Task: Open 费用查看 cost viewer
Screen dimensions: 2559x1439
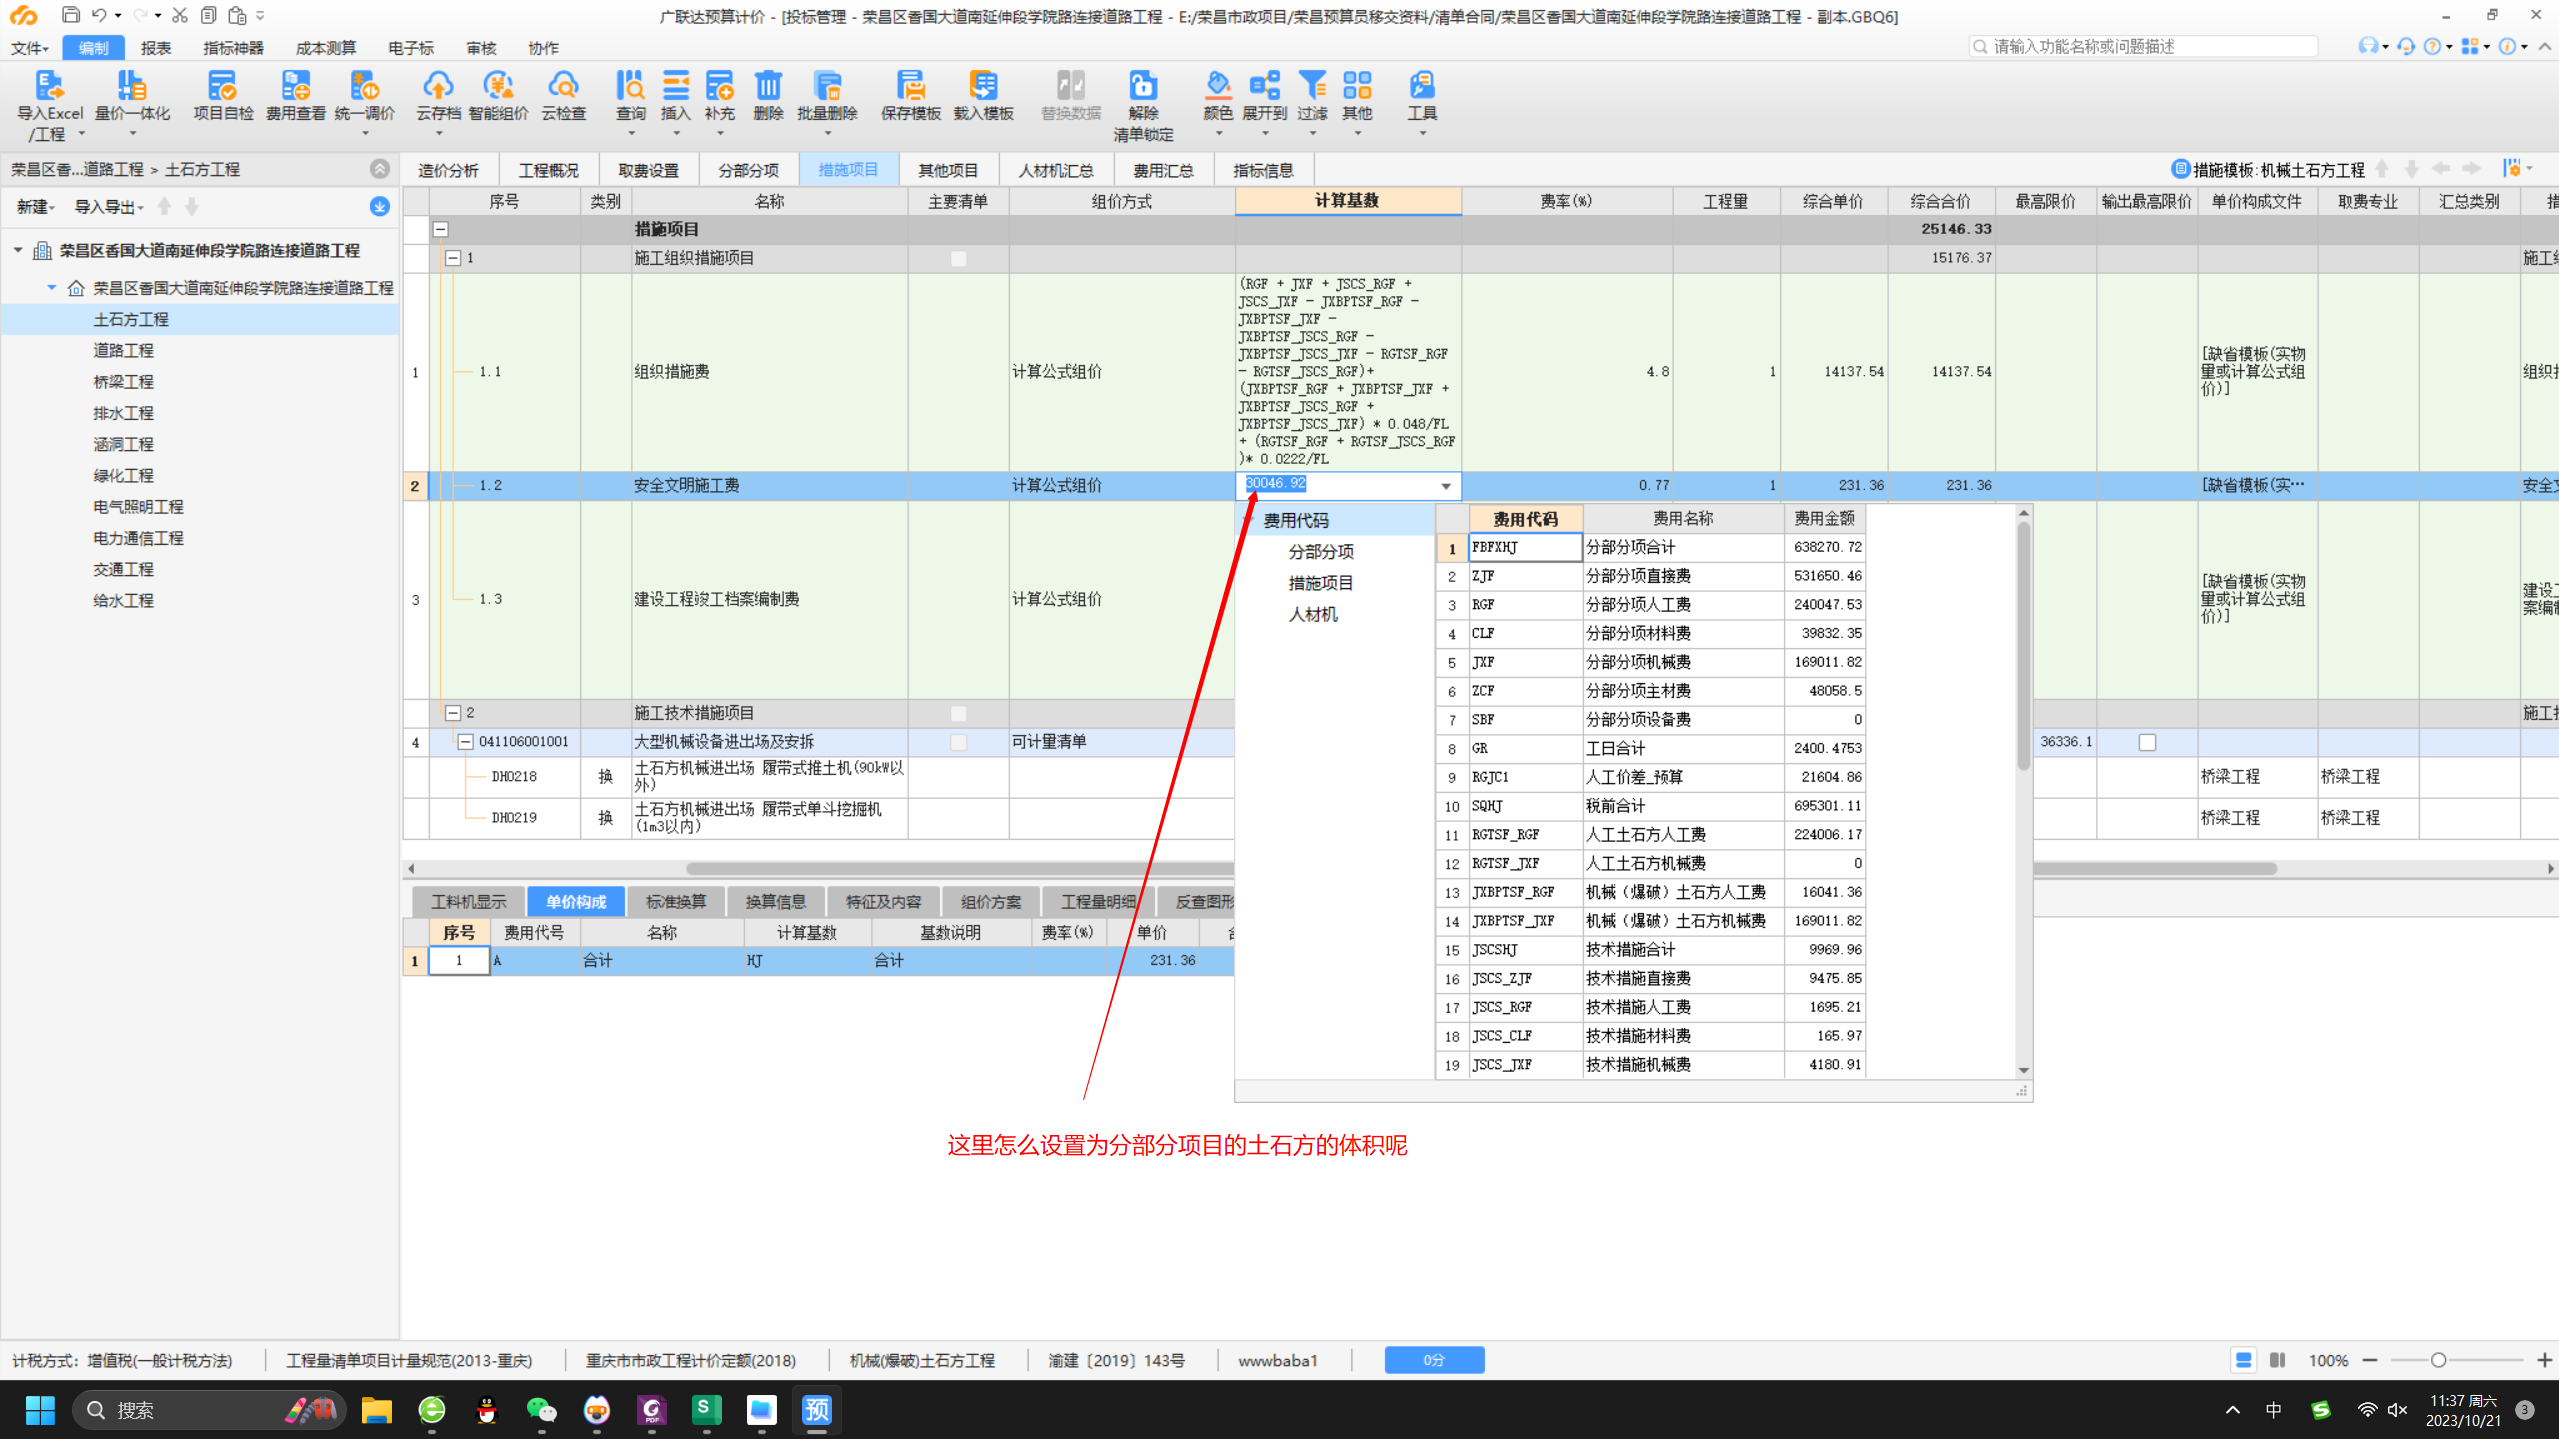Action: click(x=295, y=96)
